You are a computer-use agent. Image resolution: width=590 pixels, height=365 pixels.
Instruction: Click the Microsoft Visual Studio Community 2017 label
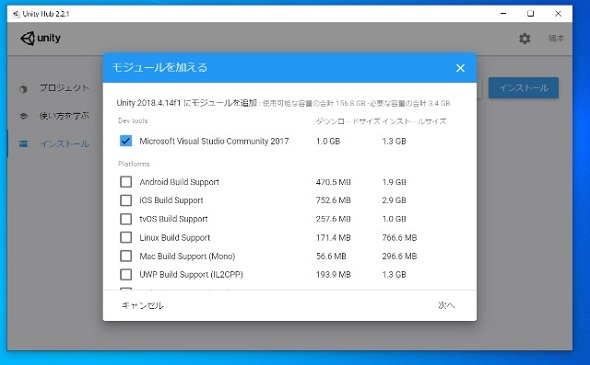[x=214, y=141]
